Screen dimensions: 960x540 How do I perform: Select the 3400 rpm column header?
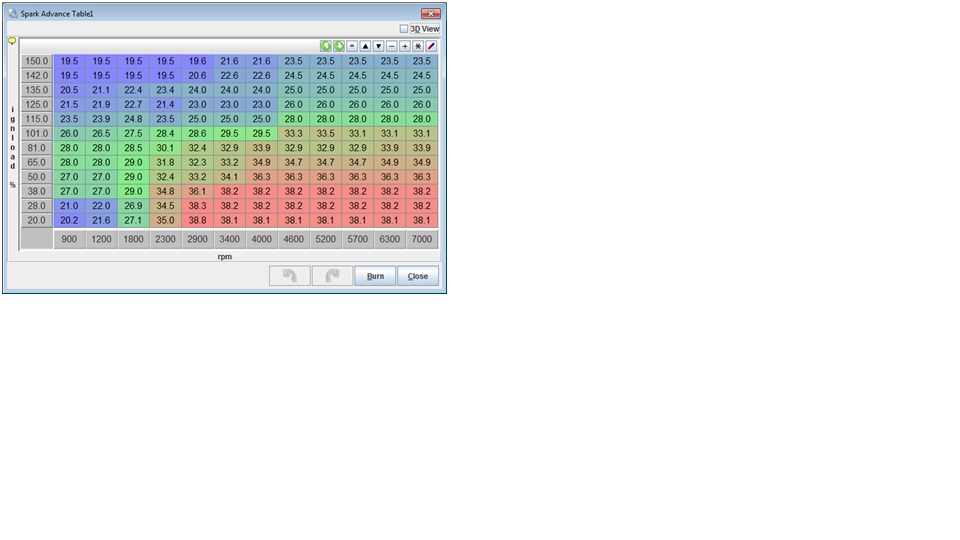pyautogui.click(x=230, y=239)
